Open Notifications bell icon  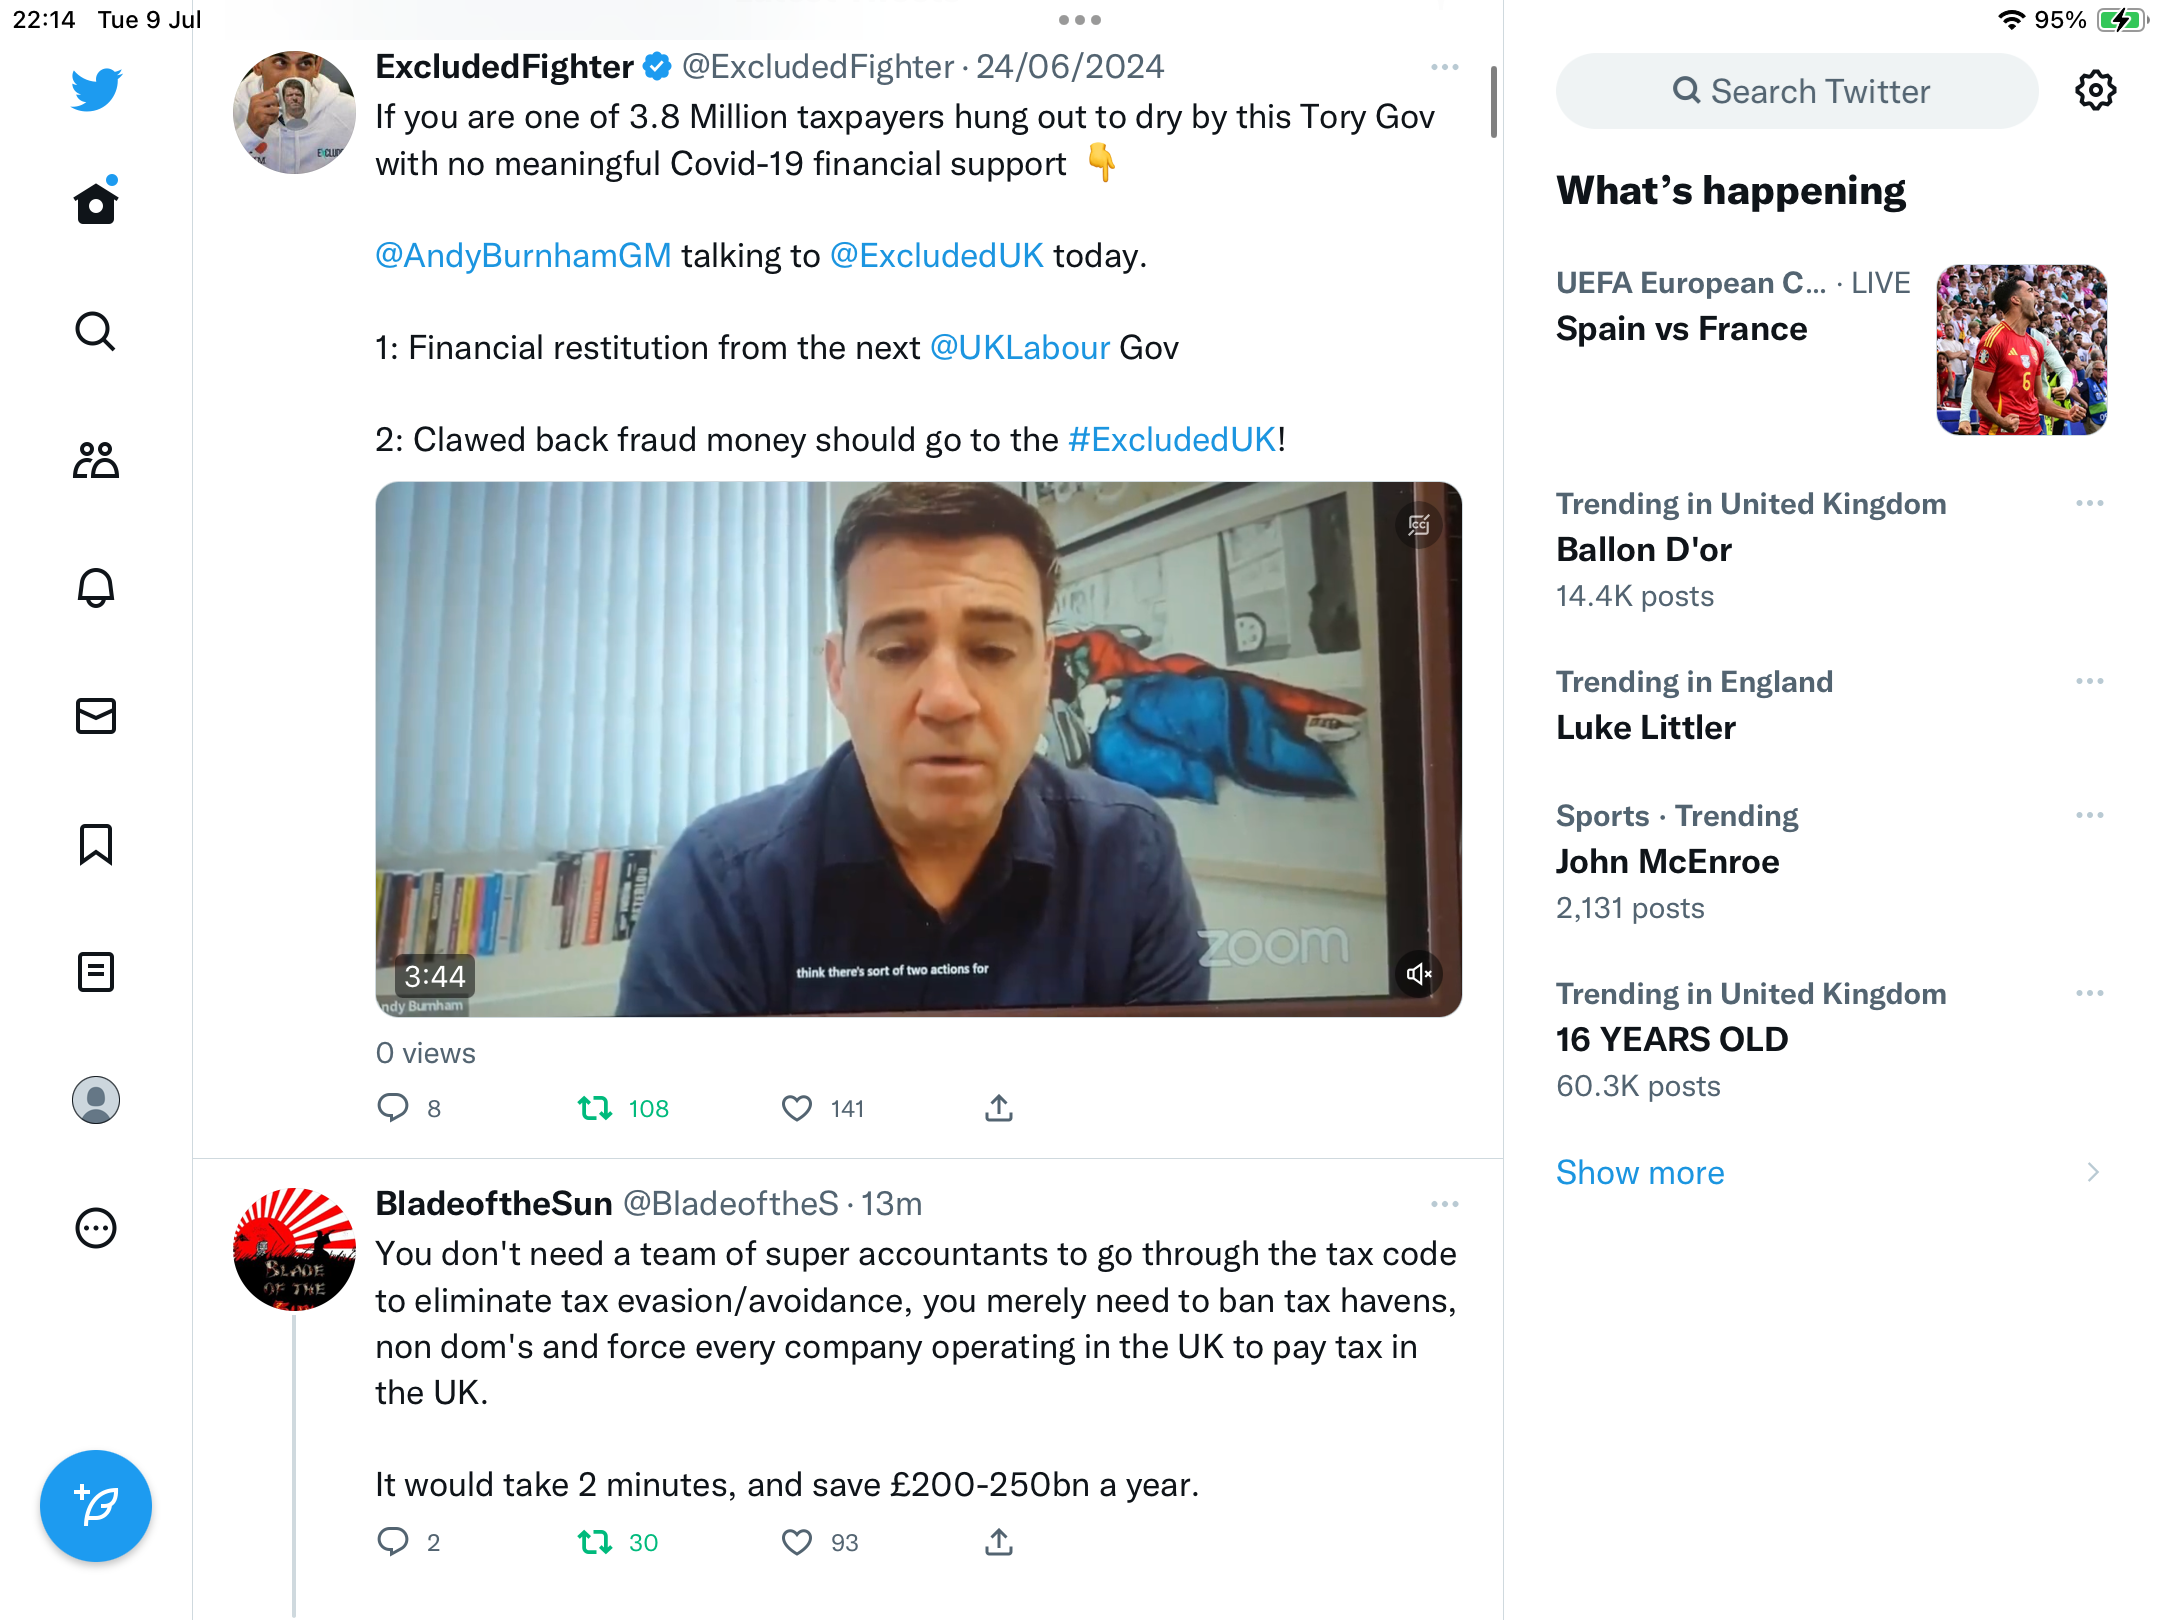click(x=96, y=588)
